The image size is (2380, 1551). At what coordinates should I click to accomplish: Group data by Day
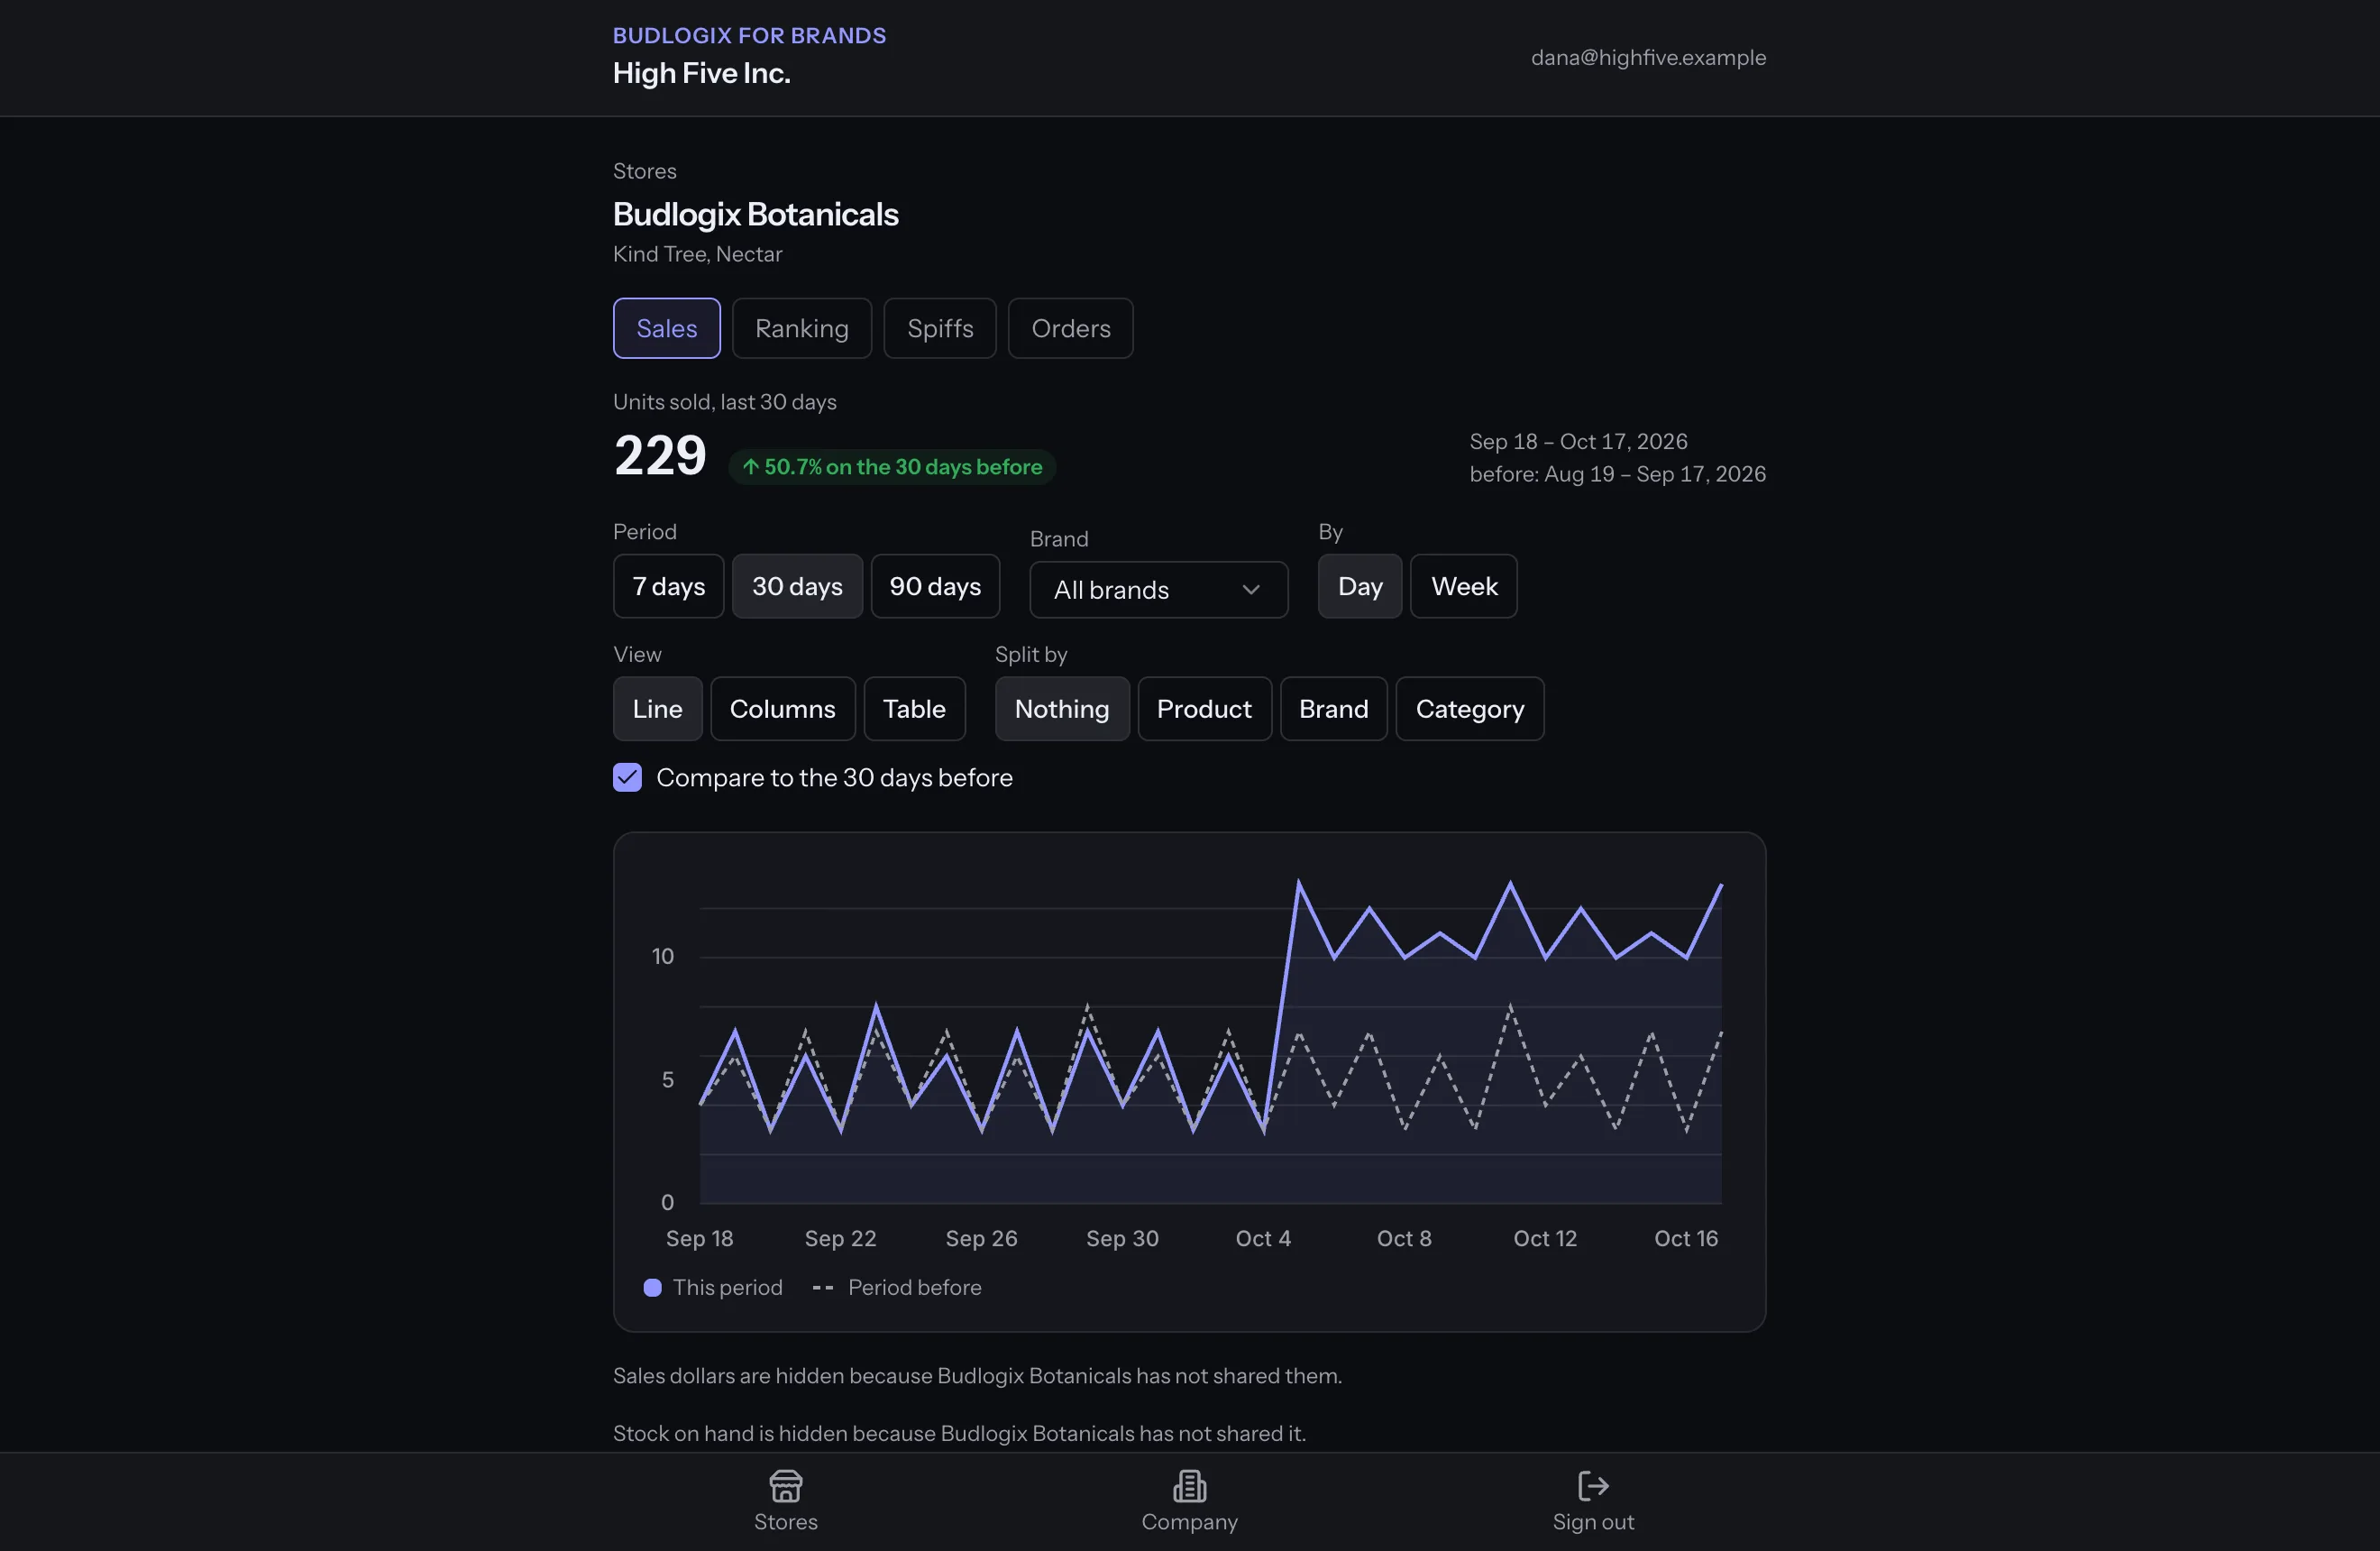1360,586
